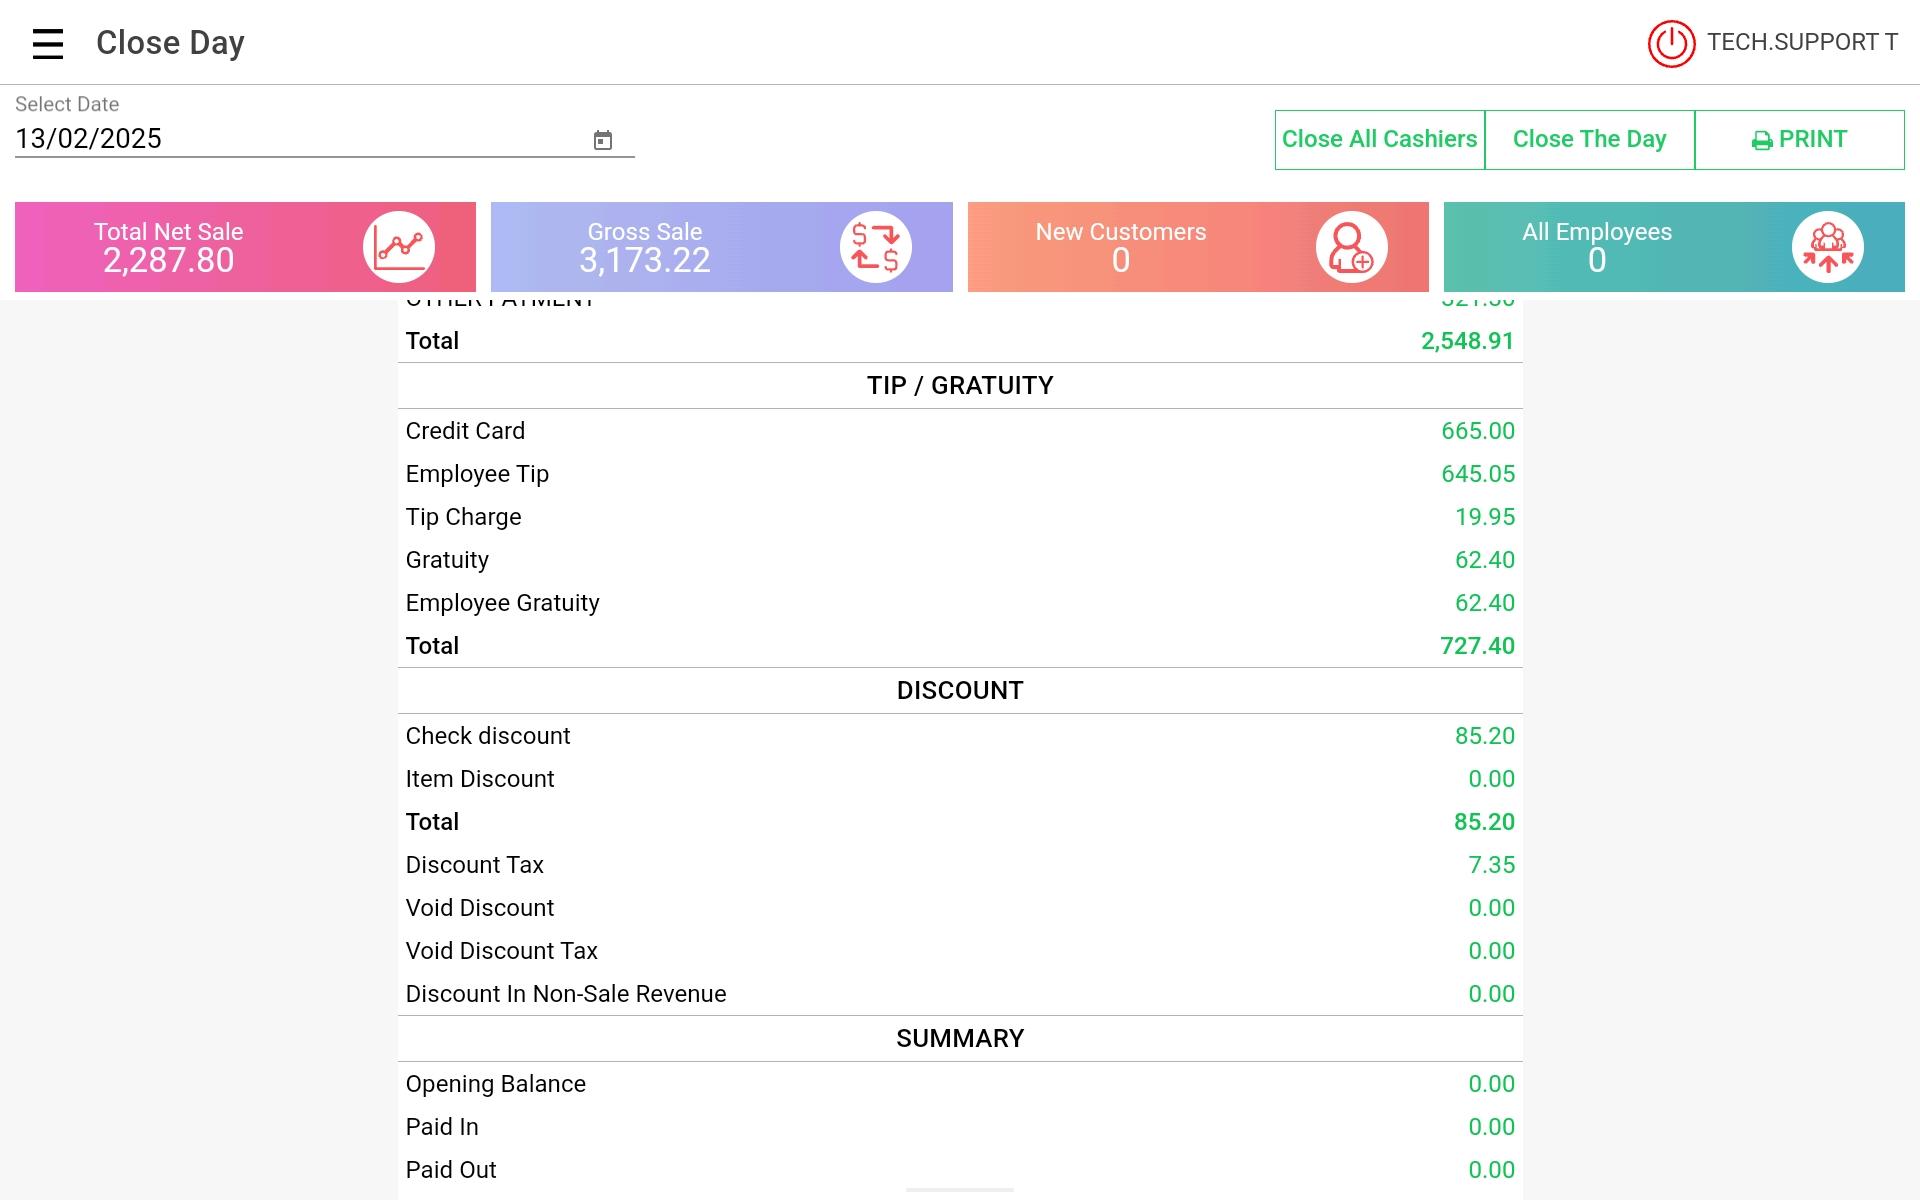This screenshot has width=1920, height=1200.
Task: Select the Tip Charge row label
Action: 463,517
